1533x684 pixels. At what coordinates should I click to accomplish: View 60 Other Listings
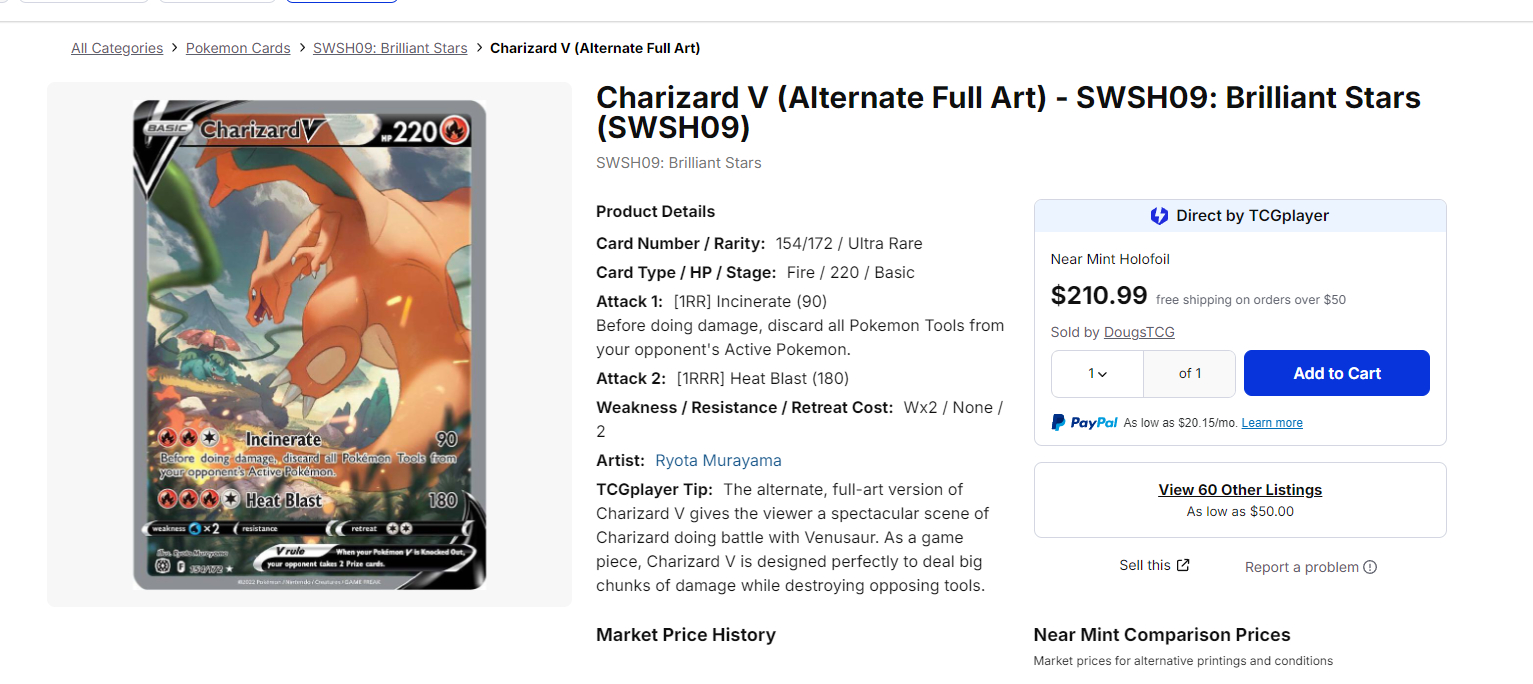click(x=1240, y=490)
